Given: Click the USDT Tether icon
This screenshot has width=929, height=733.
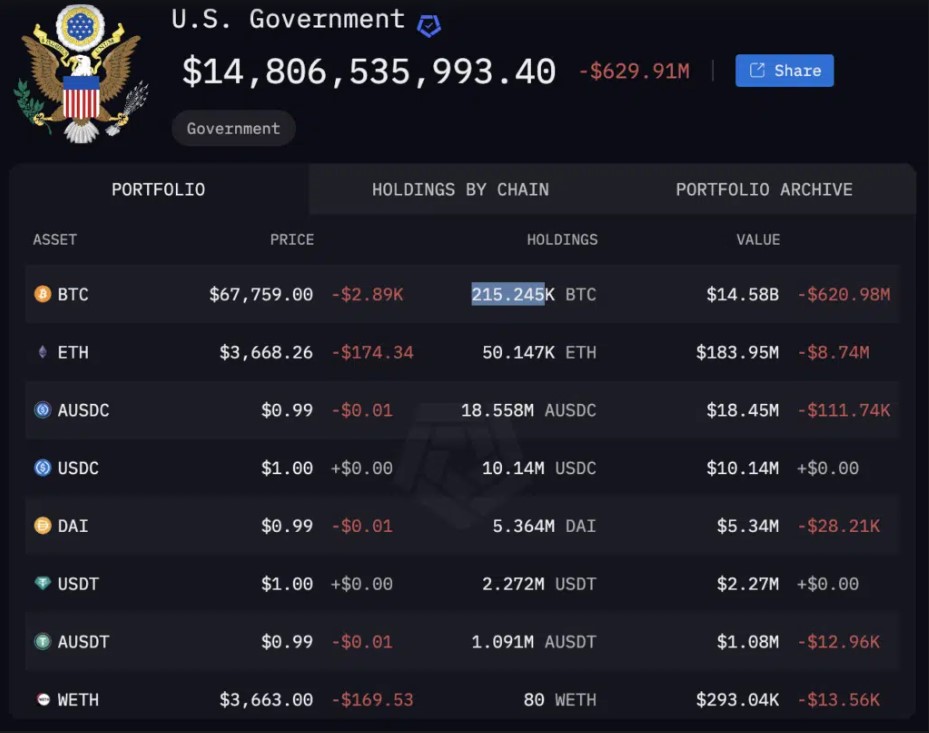Looking at the screenshot, I should [x=42, y=584].
